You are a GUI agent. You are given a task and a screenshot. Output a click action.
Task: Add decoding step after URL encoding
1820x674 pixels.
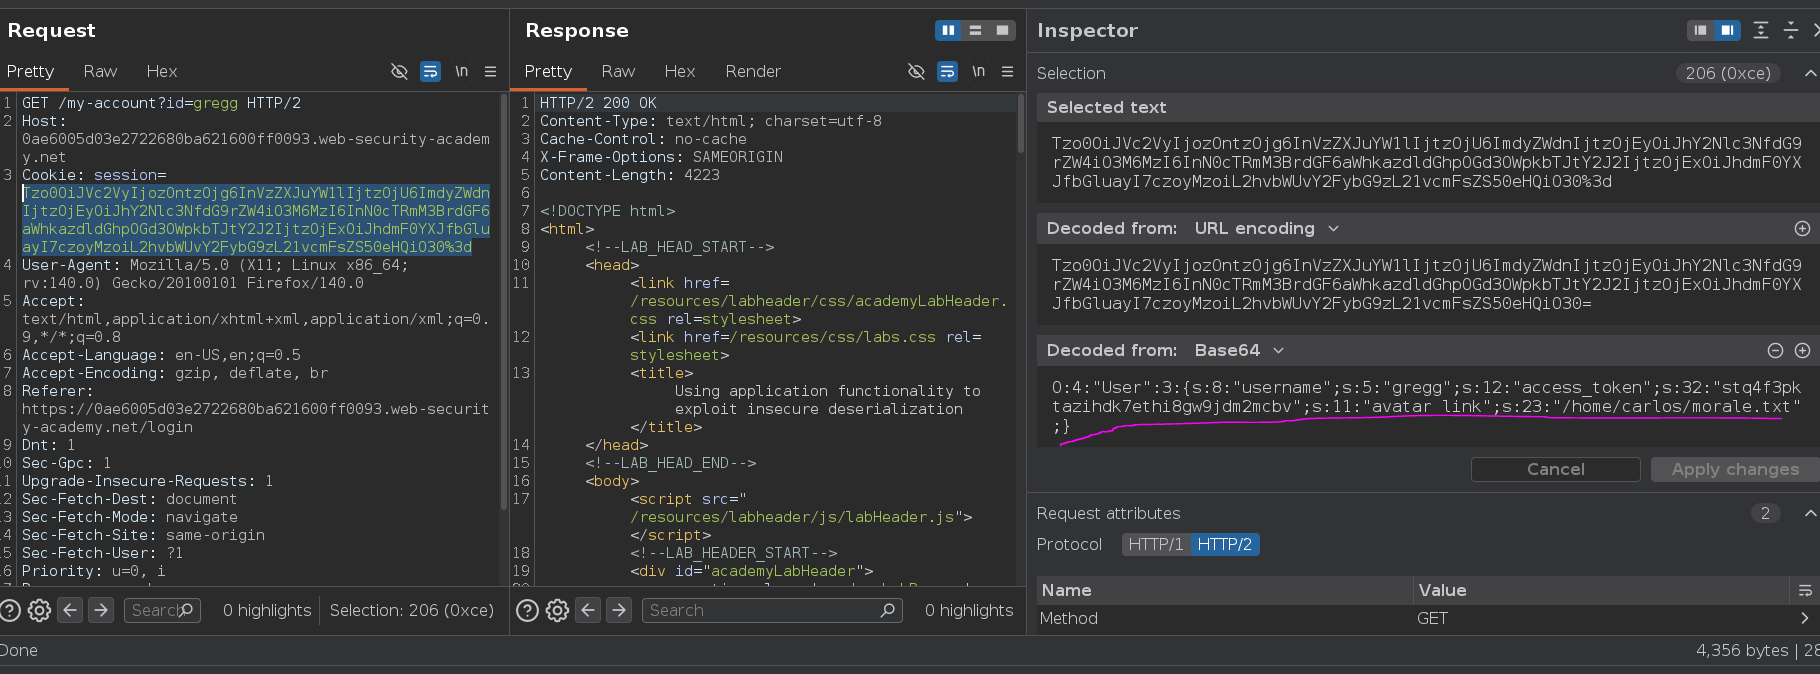pyautogui.click(x=1802, y=228)
